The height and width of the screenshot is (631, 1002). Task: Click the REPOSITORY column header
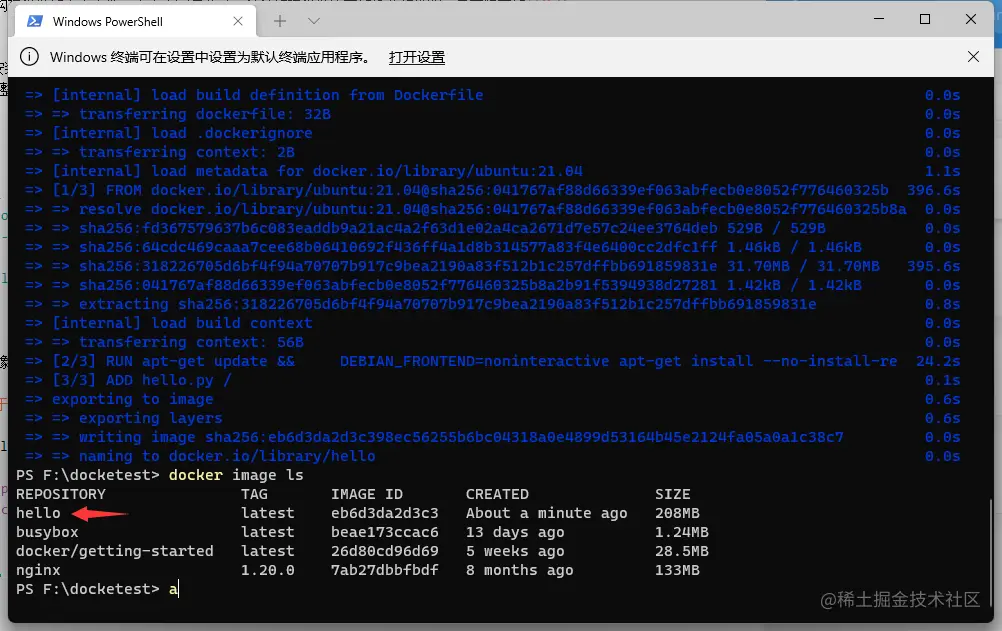[61, 494]
